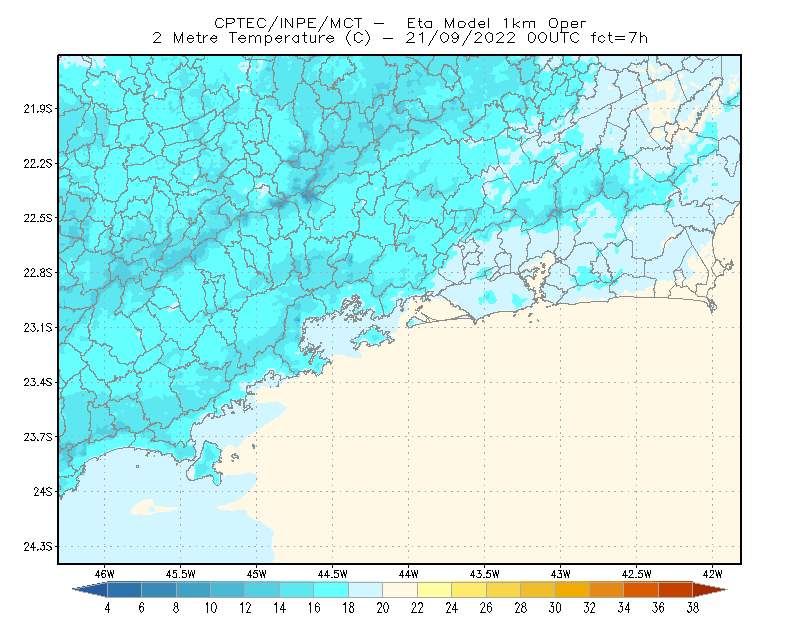Click the right red arrow of colorbar
The image size is (800, 618).
[x=710, y=590]
